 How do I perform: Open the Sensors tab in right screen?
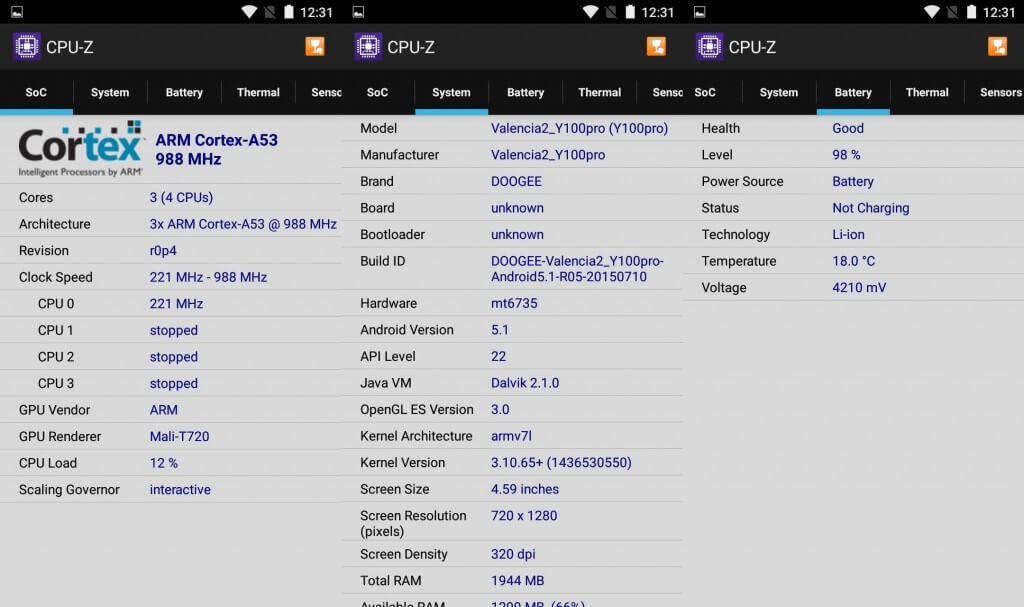tap(1000, 92)
